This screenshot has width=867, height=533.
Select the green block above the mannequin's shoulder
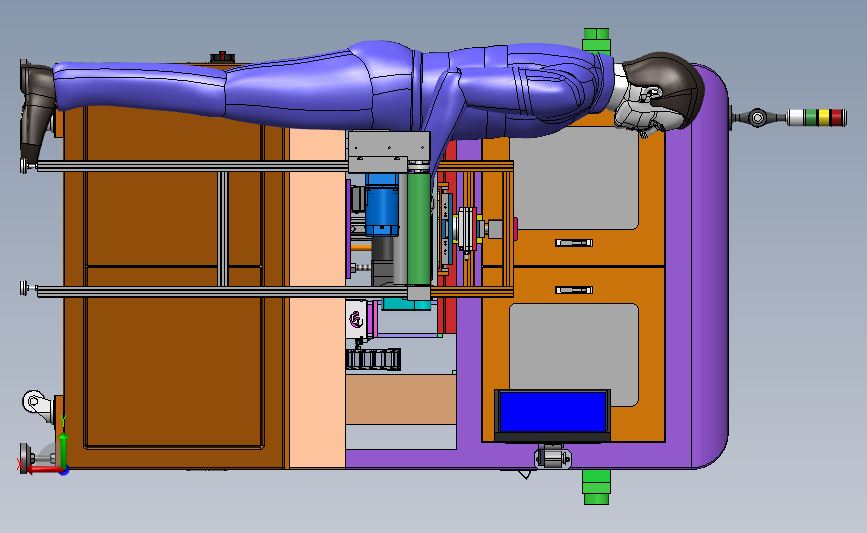coord(596,41)
